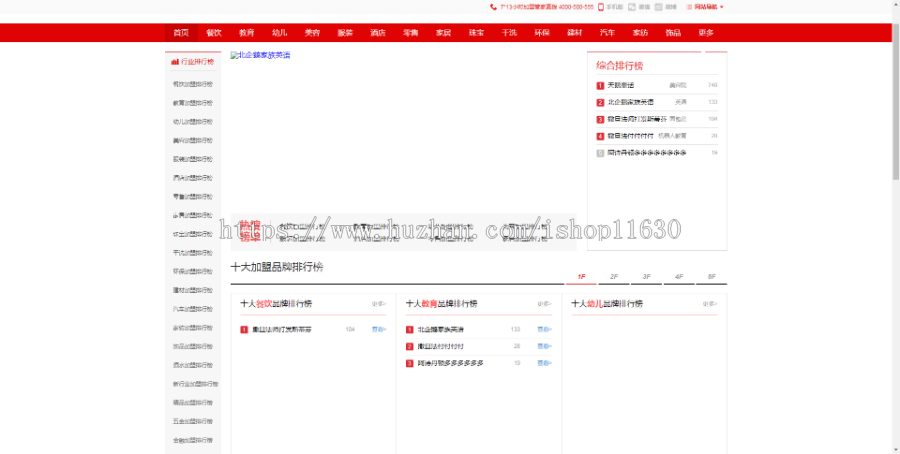The width and height of the screenshot is (900, 454).
Task: Open 幼儿 in the red navigation bar
Action: [280, 33]
